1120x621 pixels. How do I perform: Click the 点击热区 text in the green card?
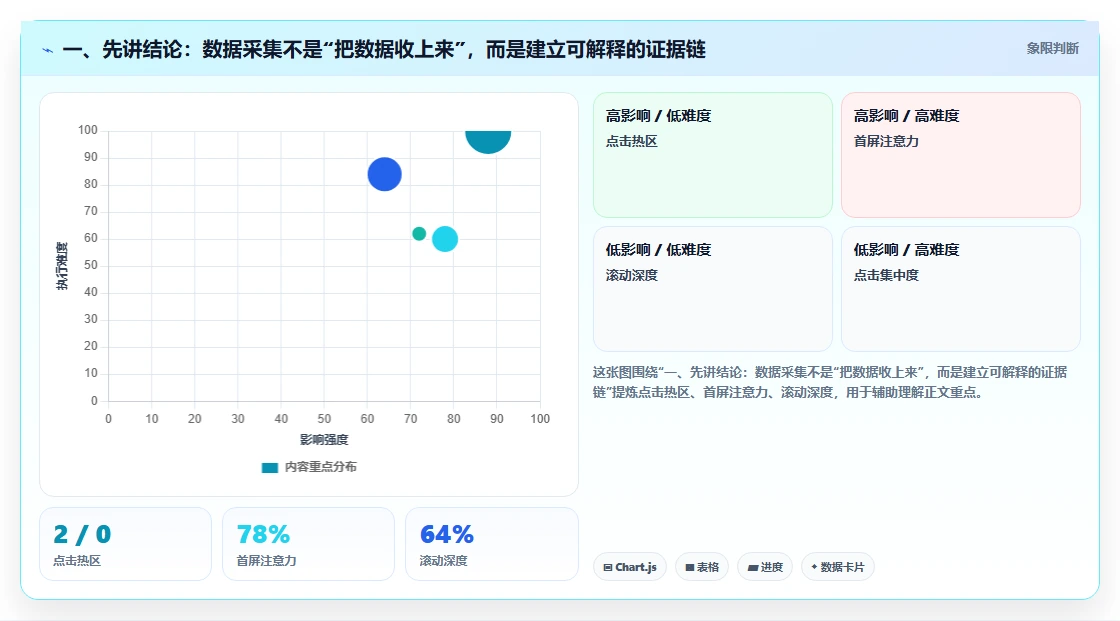(x=631, y=141)
